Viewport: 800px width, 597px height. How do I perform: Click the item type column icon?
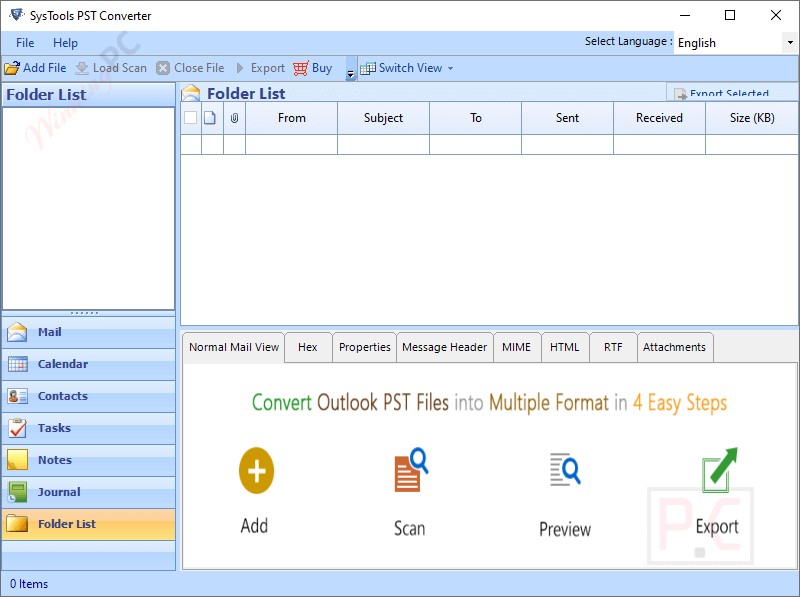click(x=210, y=118)
